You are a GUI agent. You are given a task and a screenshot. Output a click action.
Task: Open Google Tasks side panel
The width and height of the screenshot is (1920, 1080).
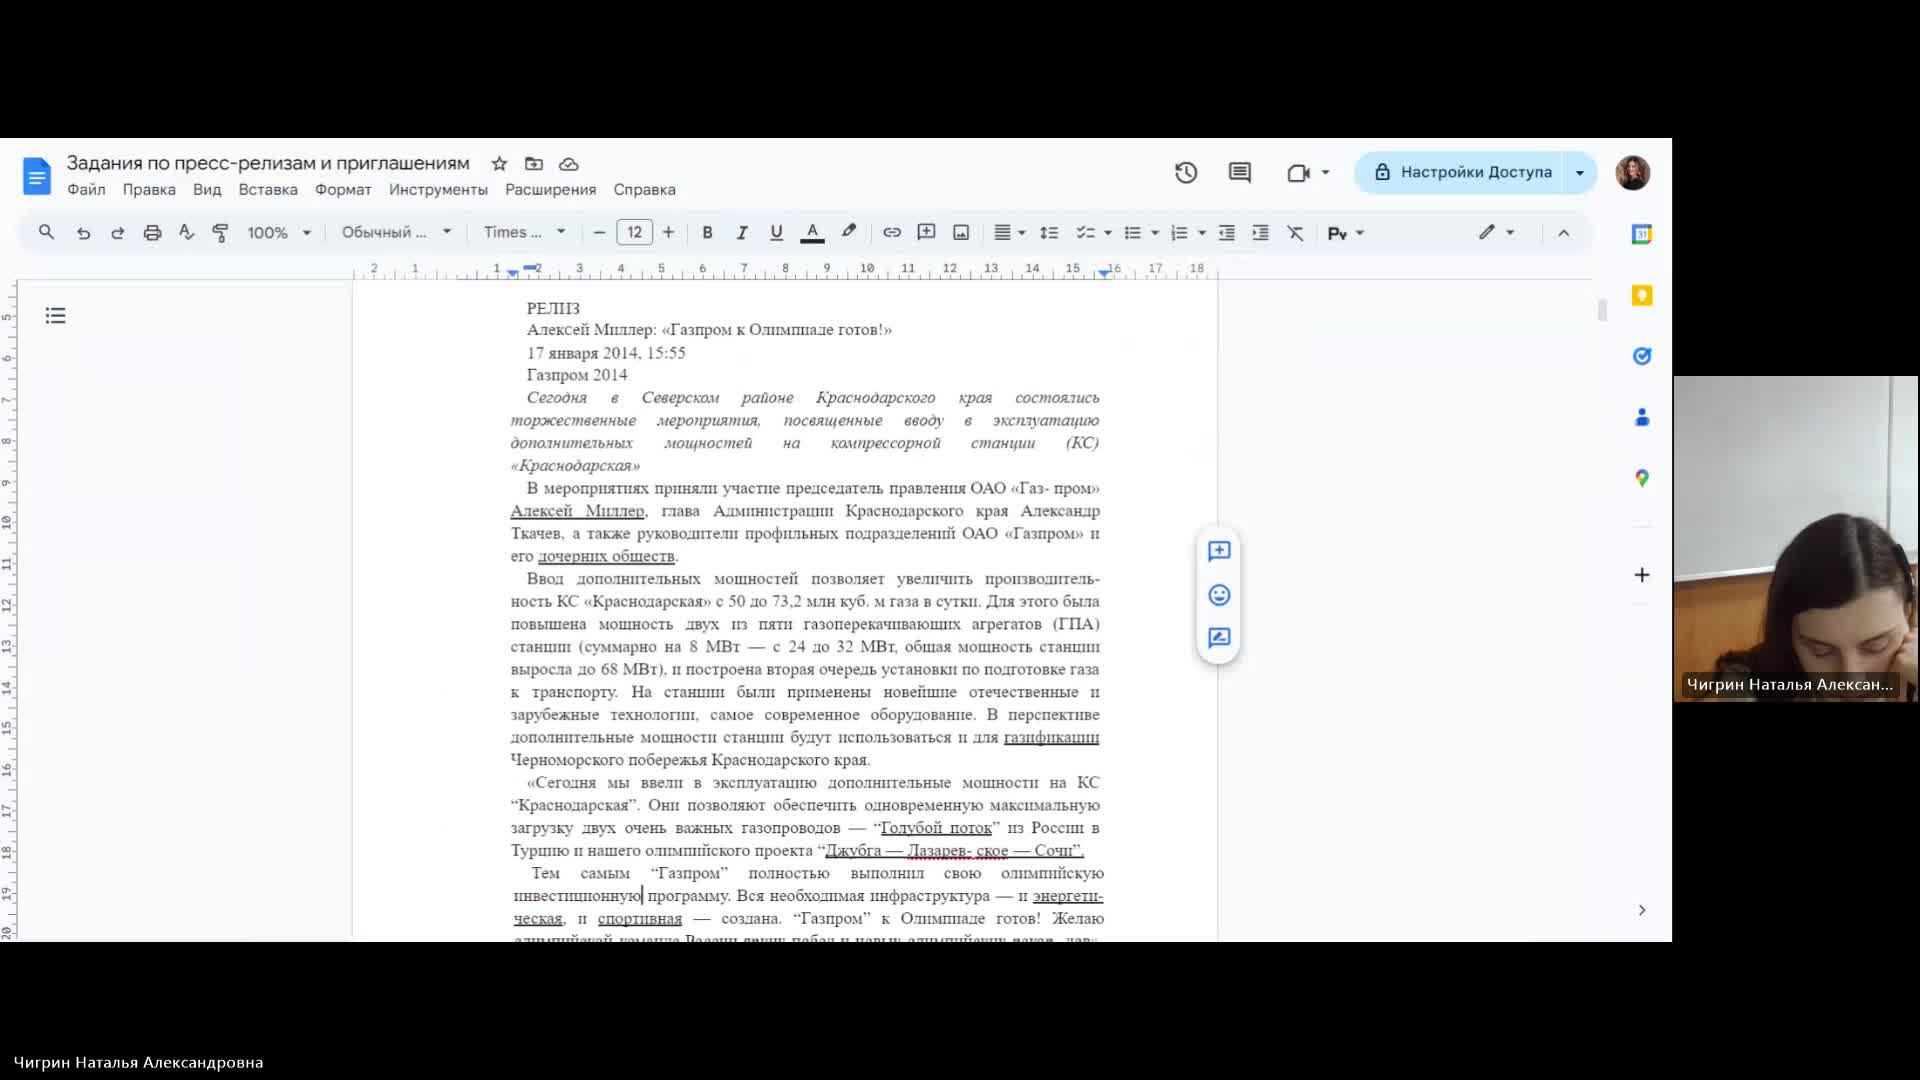[1642, 356]
